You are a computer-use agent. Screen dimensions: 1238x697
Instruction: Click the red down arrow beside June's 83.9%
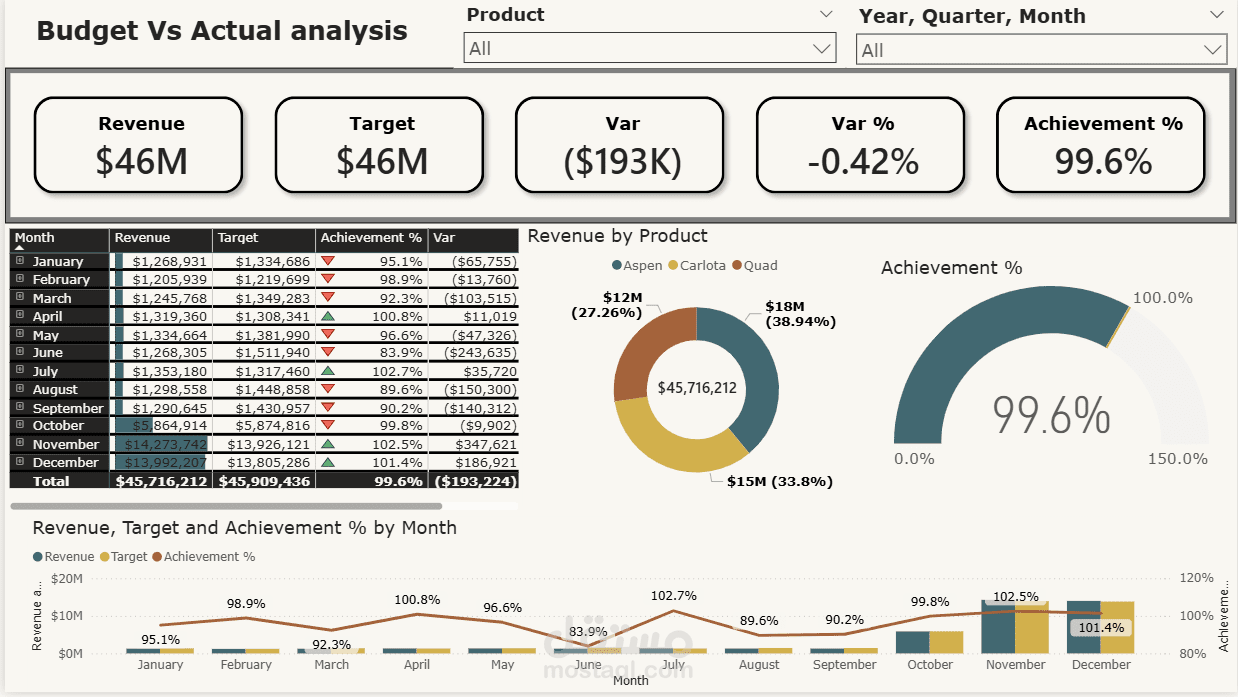[330, 352]
